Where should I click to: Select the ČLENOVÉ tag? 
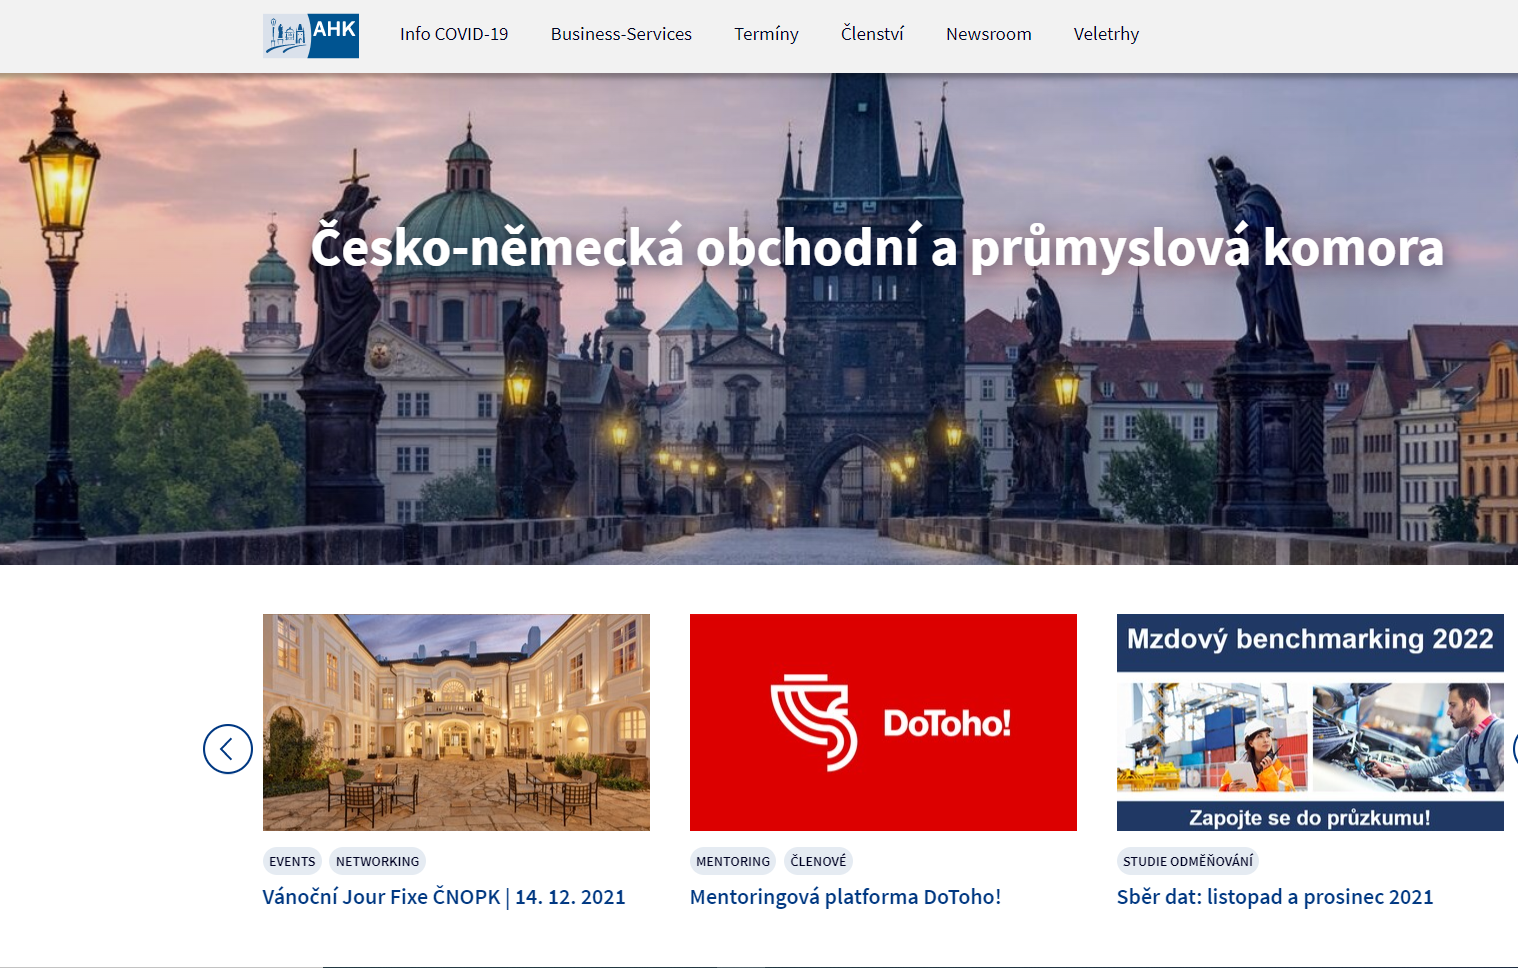[818, 861]
